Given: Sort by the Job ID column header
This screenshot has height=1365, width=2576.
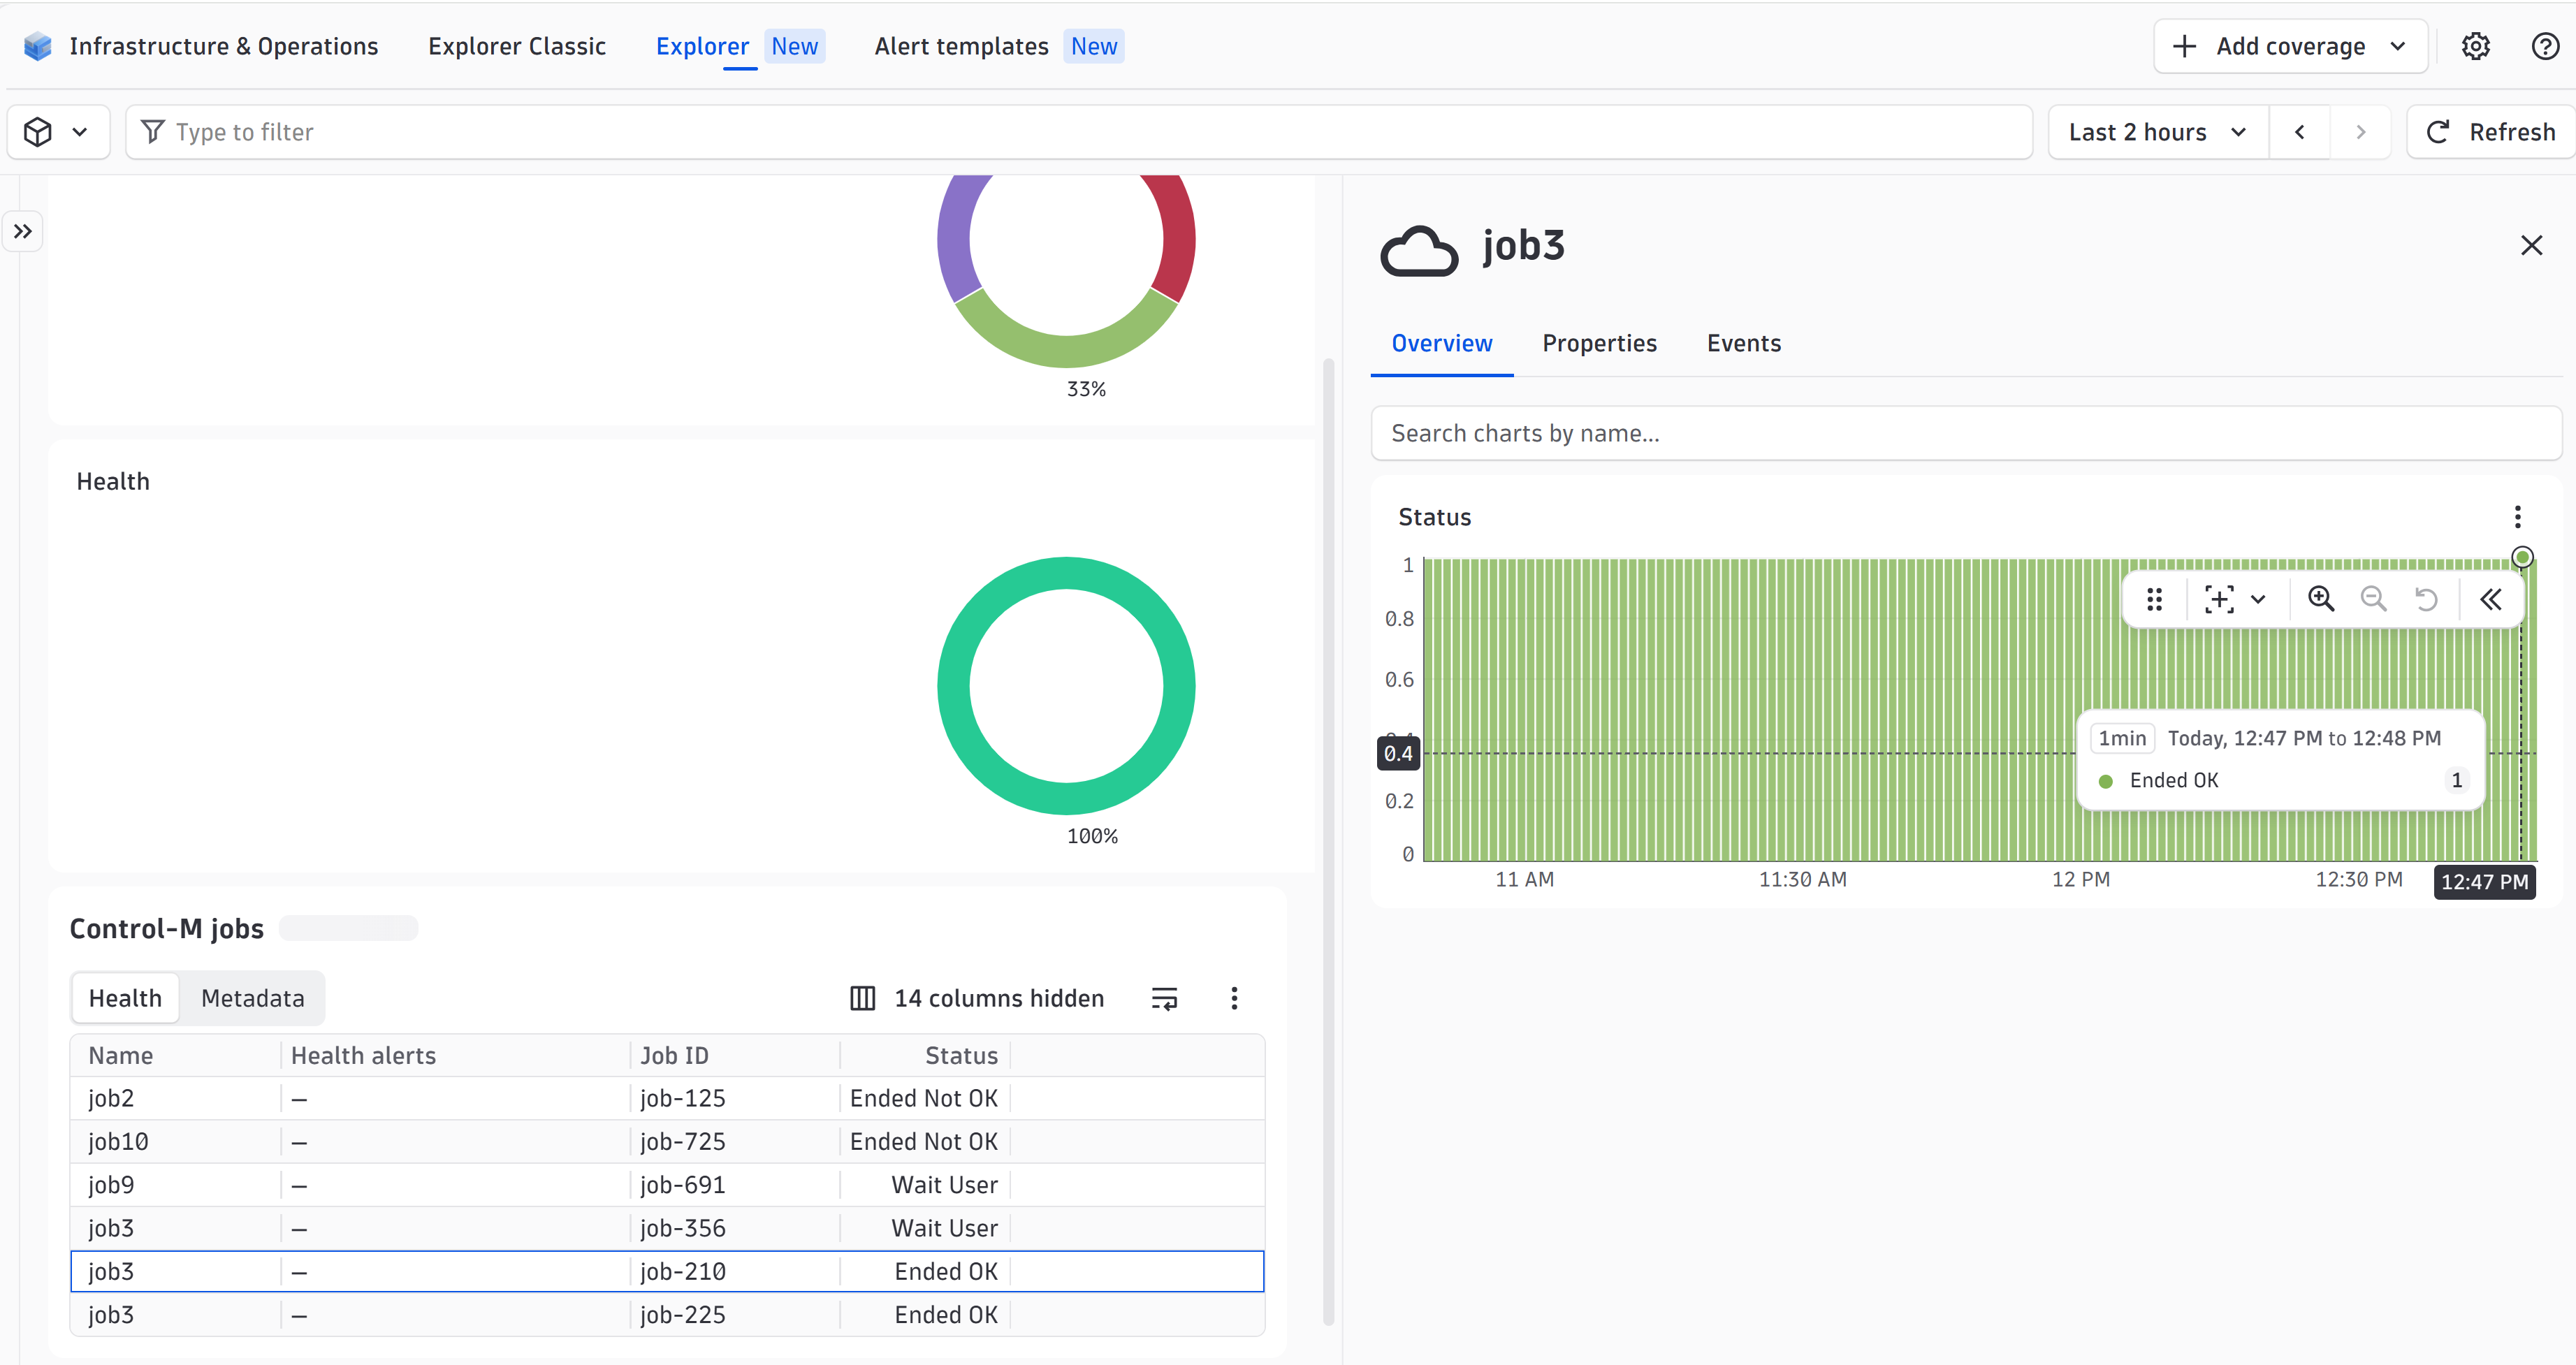Looking at the screenshot, I should (674, 1055).
